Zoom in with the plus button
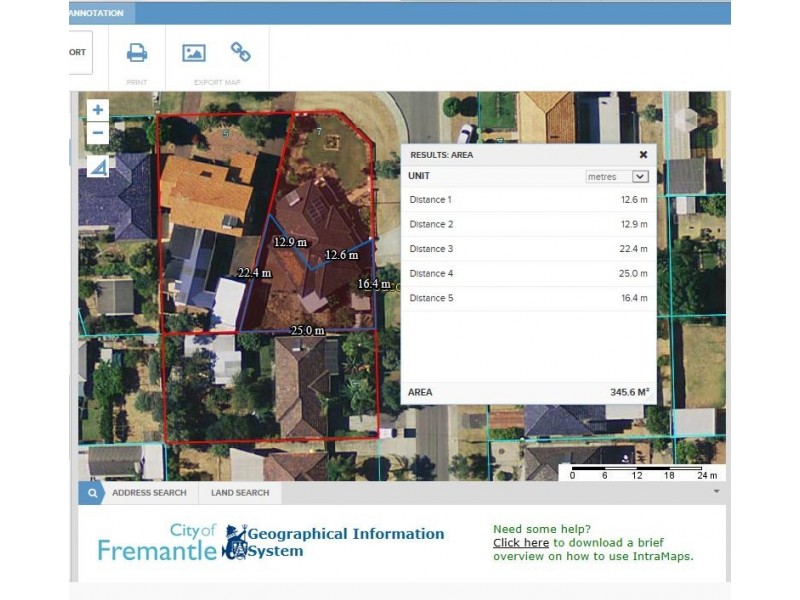 98,110
